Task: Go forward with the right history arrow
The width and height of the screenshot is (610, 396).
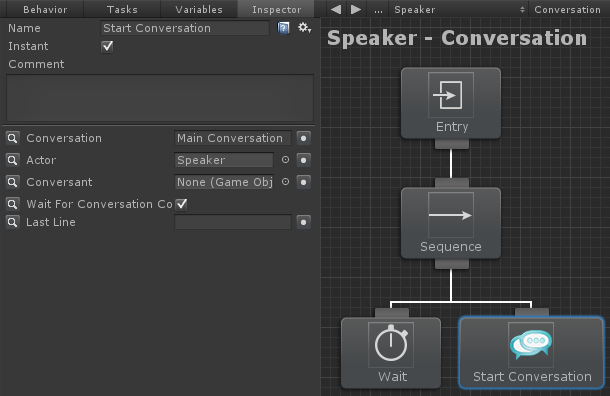Action: (x=356, y=9)
